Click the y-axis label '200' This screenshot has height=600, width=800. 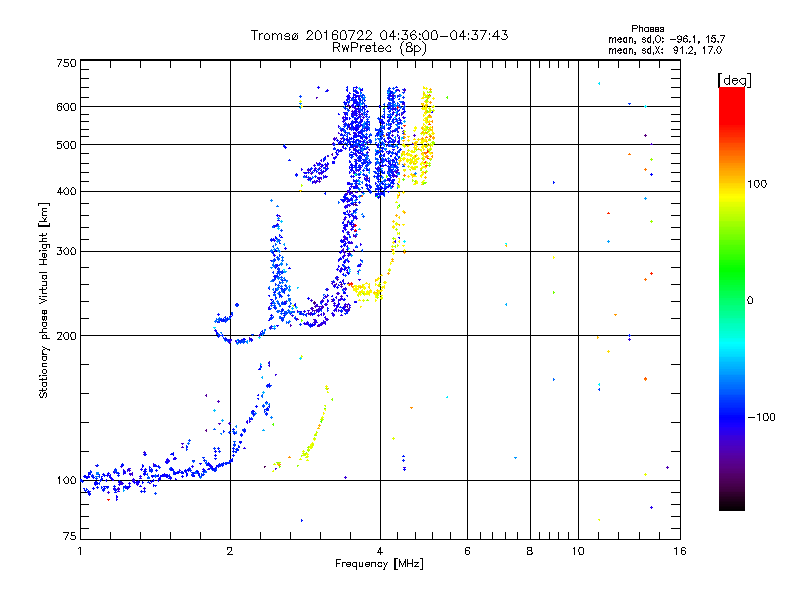point(66,336)
